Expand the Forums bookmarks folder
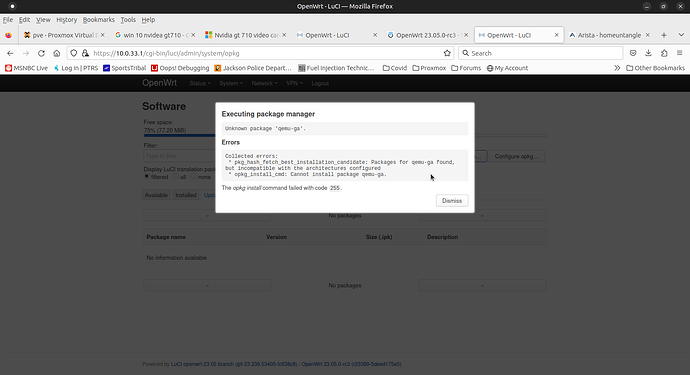 click(466, 68)
